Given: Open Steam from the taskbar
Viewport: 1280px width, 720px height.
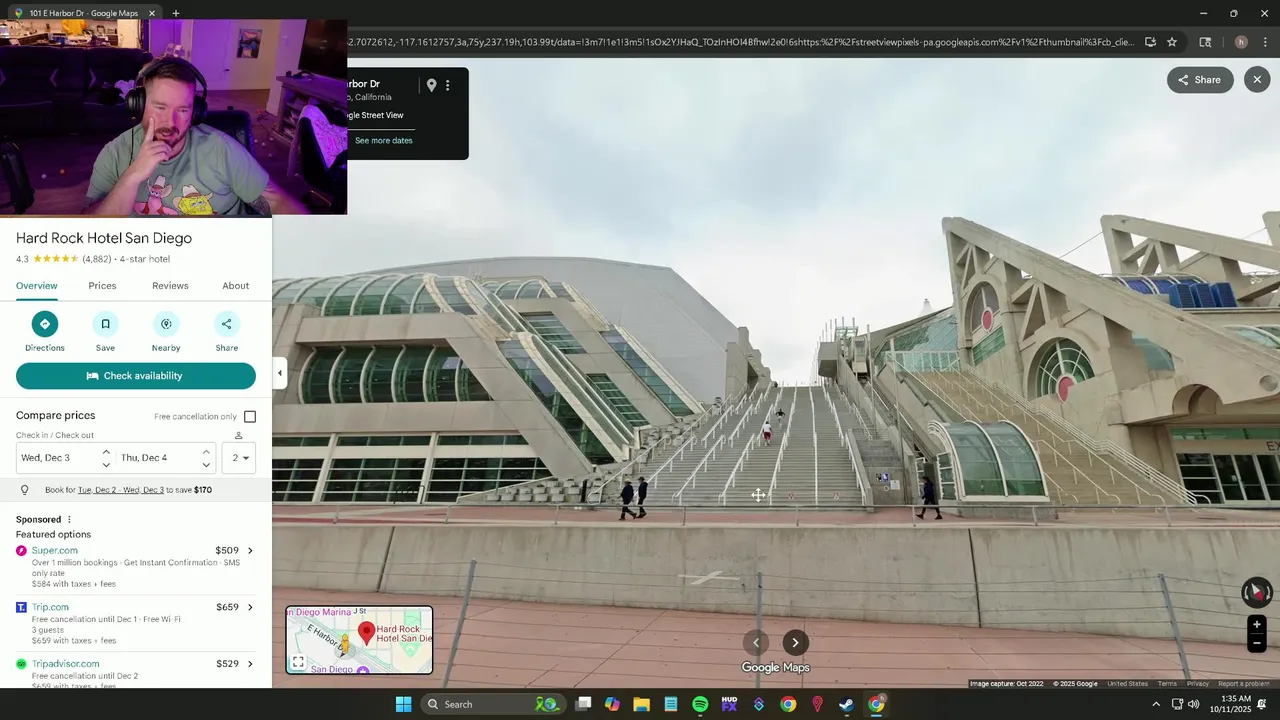Looking at the screenshot, I should tap(846, 704).
